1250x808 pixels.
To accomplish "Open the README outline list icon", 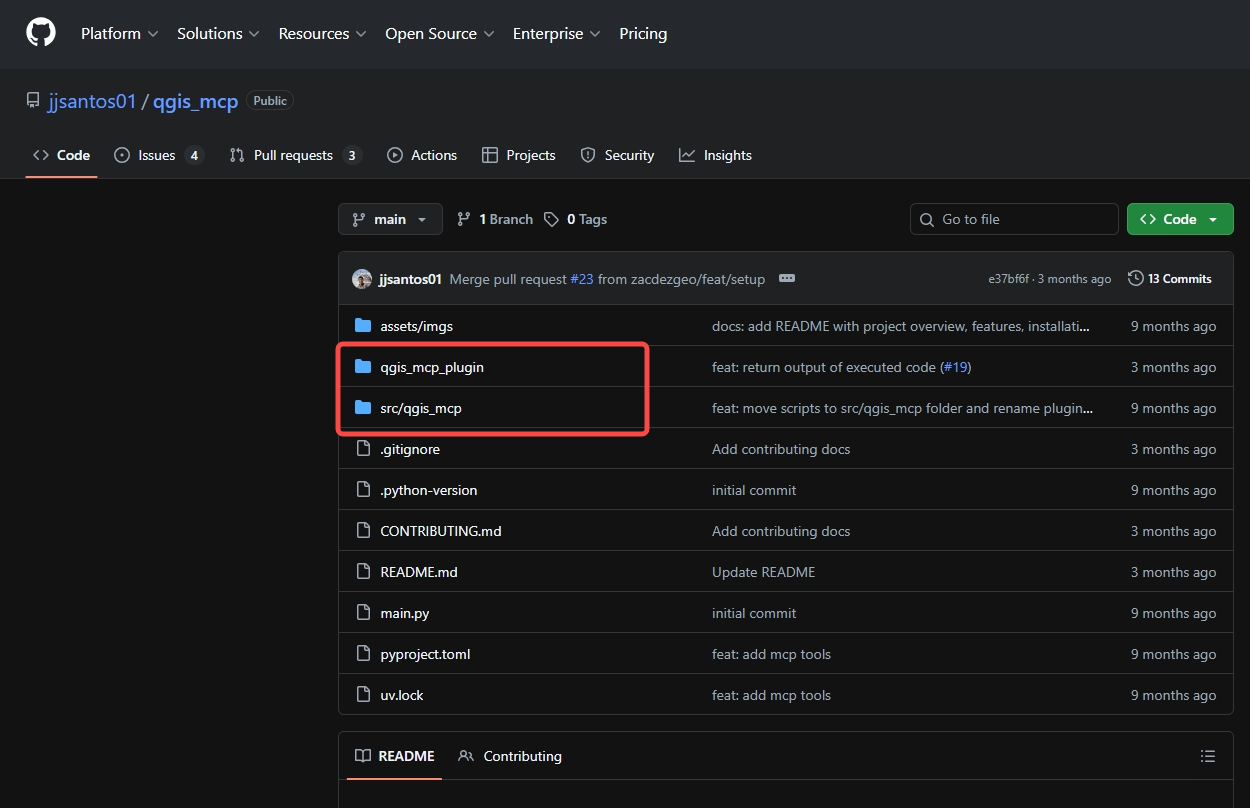I will (1208, 756).
